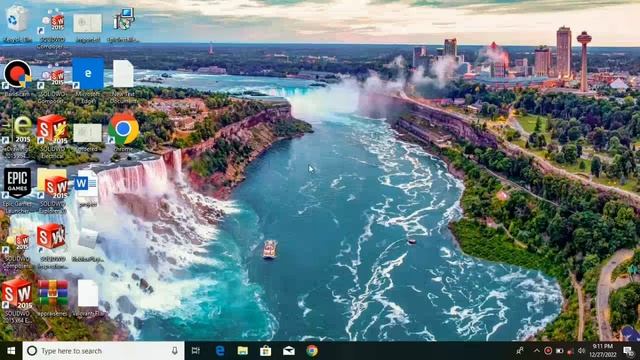Open Task View from the taskbar

click(196, 351)
